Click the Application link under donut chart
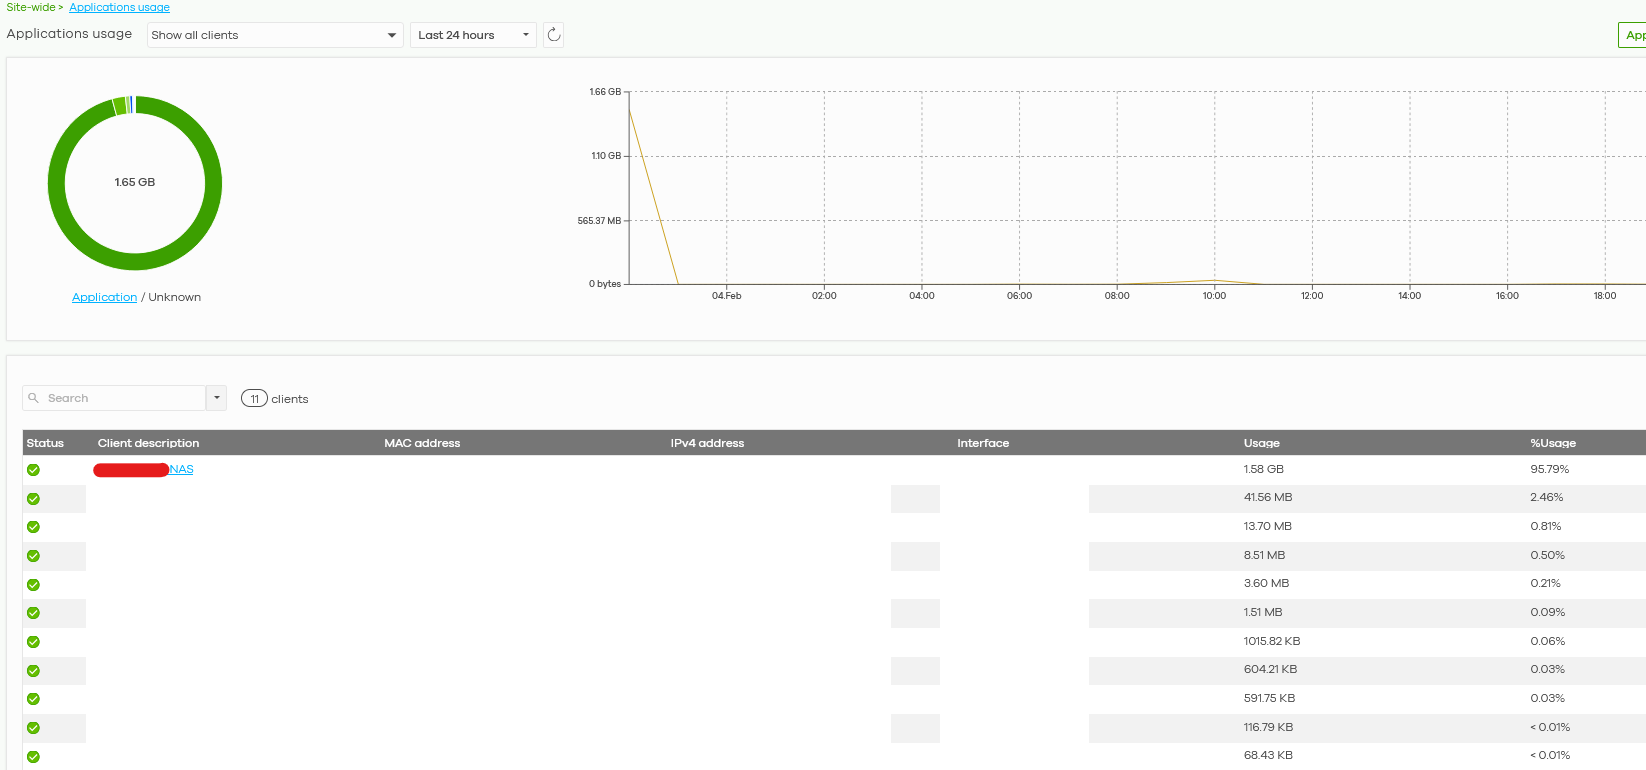 click(x=104, y=297)
